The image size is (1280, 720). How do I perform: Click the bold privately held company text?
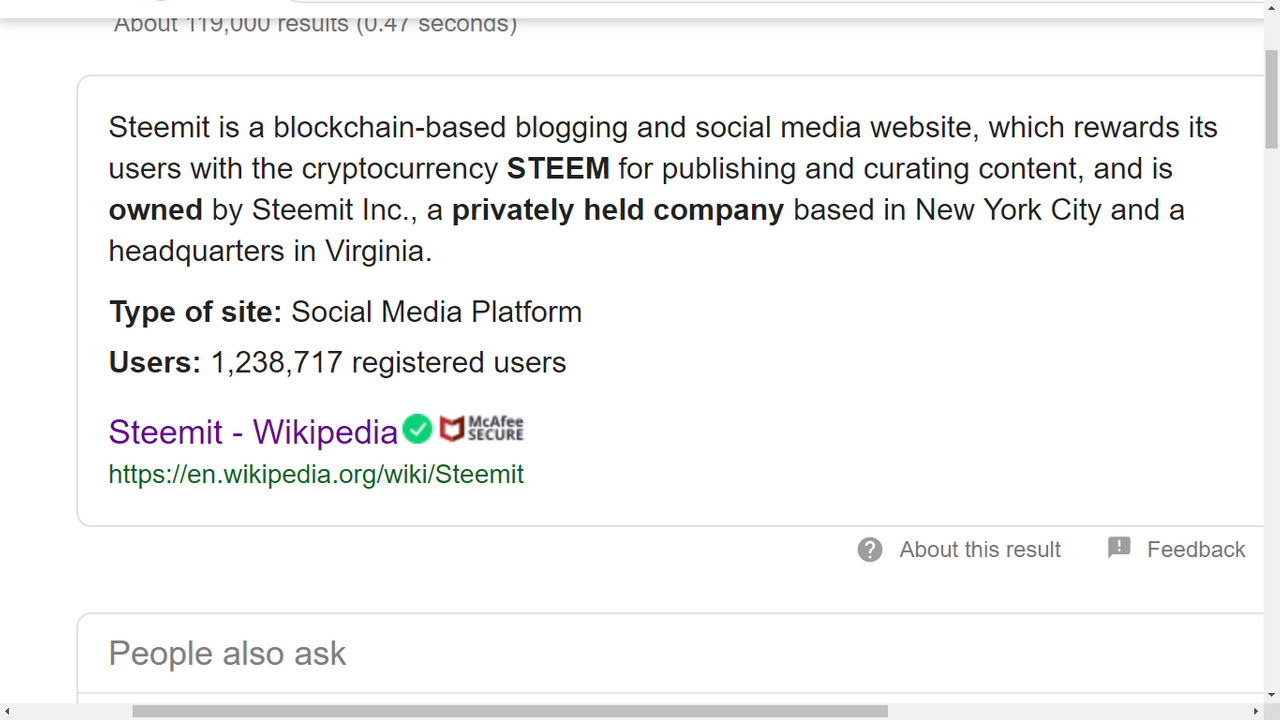(618, 210)
